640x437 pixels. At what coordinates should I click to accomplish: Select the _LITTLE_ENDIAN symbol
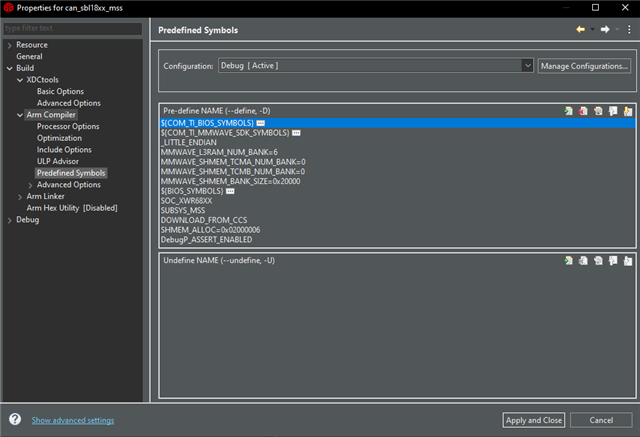(189, 142)
